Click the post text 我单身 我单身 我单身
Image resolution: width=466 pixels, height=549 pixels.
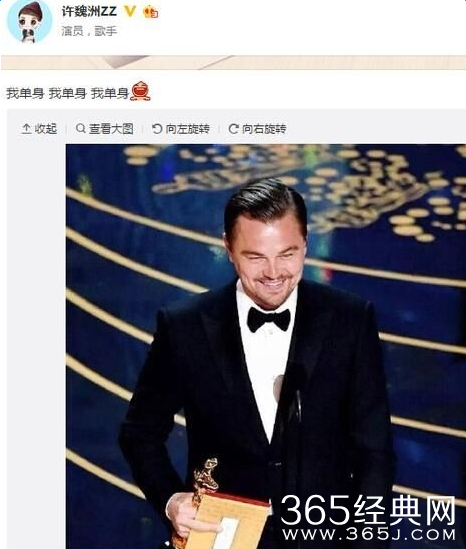pyautogui.click(x=67, y=93)
